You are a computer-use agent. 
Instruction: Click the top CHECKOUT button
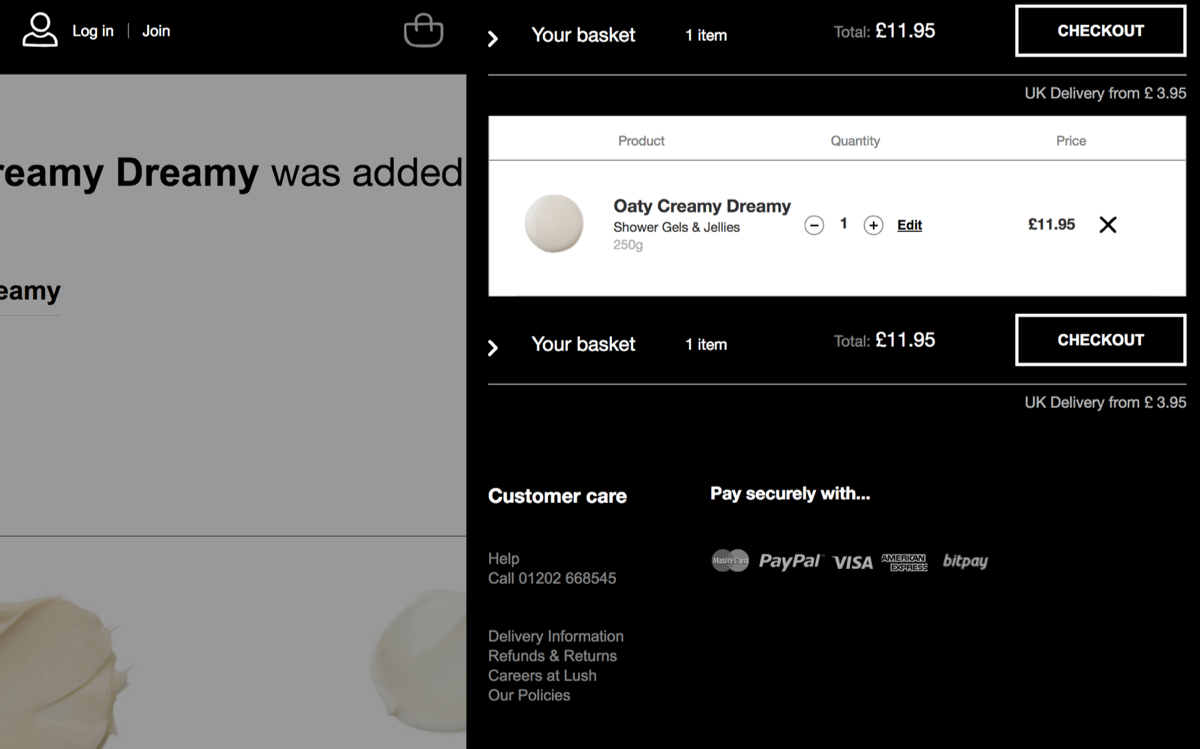click(1101, 31)
